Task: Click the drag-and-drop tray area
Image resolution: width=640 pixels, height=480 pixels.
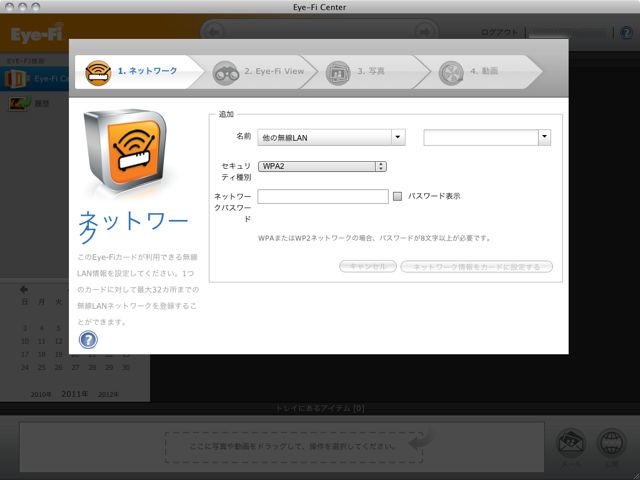Action: 293,447
